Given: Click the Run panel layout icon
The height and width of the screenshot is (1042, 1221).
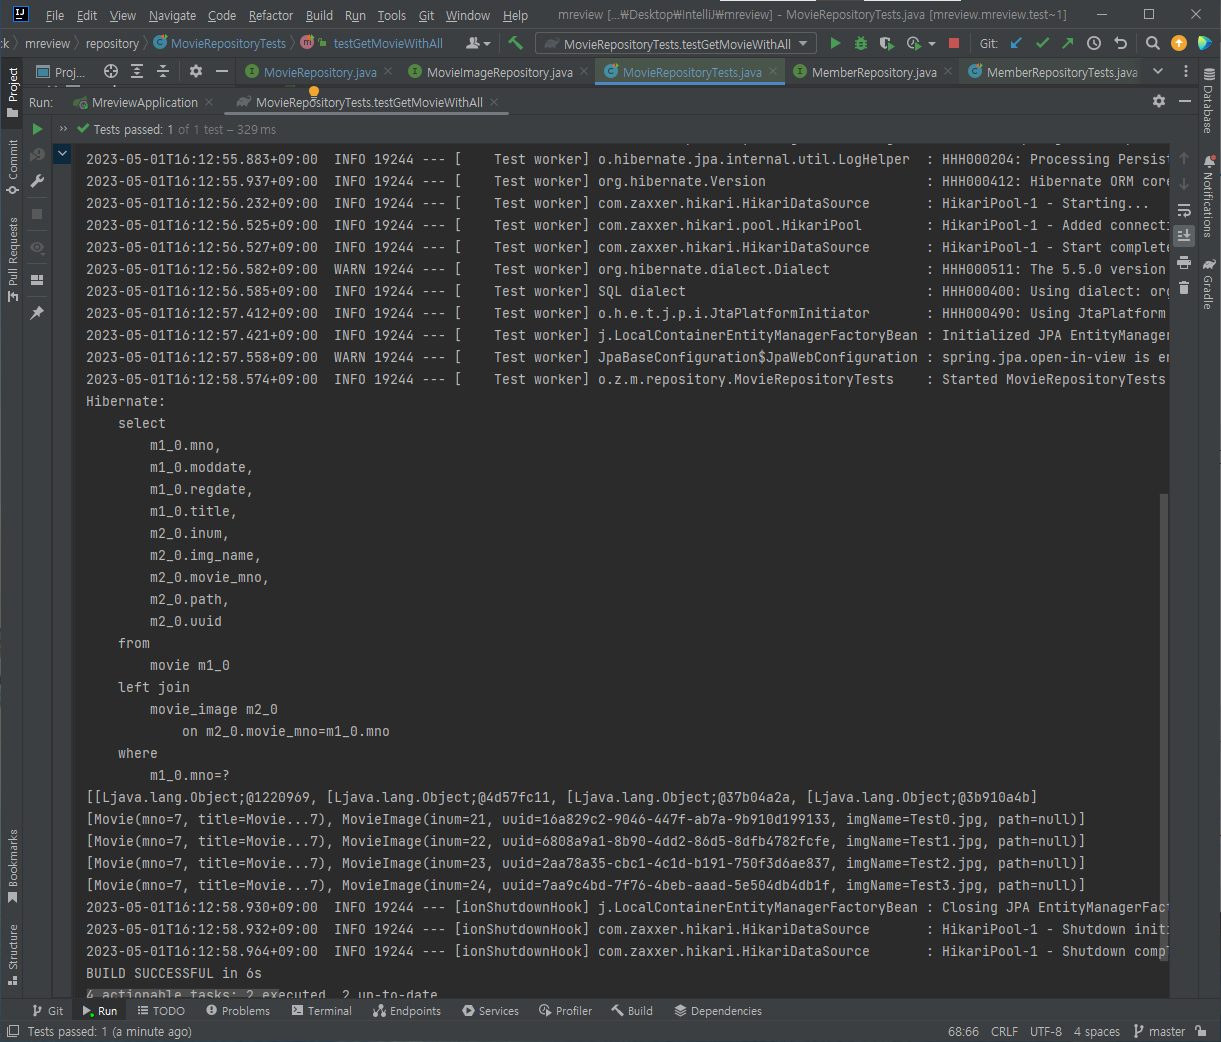Looking at the screenshot, I should [37, 280].
